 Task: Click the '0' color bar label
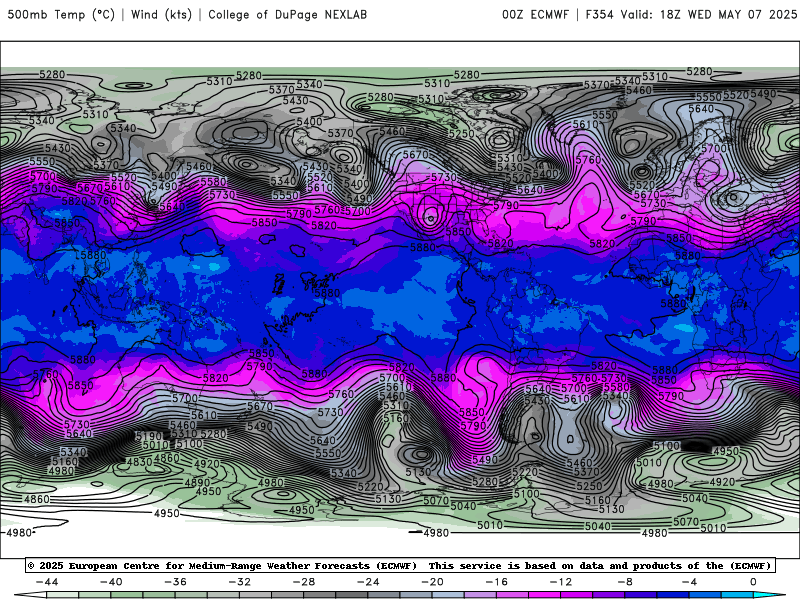click(754, 582)
